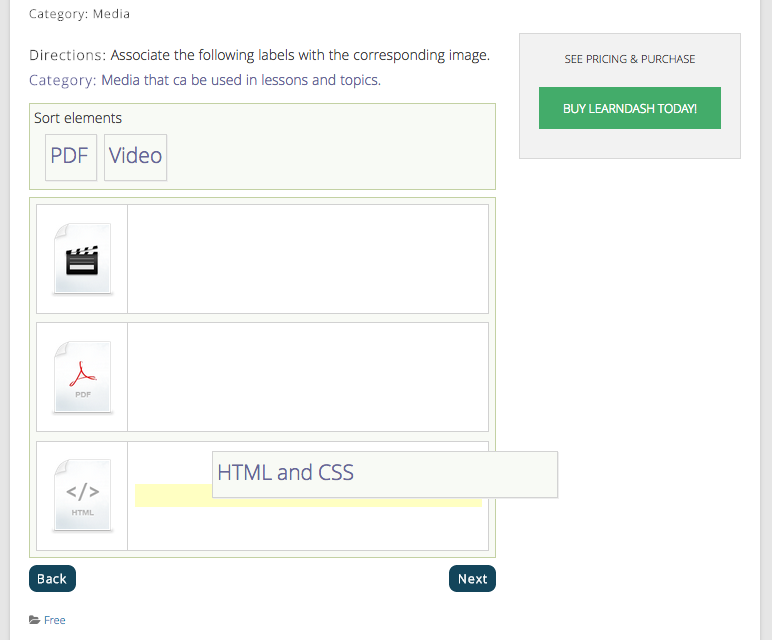Click the Directions instruction text

[259, 55]
